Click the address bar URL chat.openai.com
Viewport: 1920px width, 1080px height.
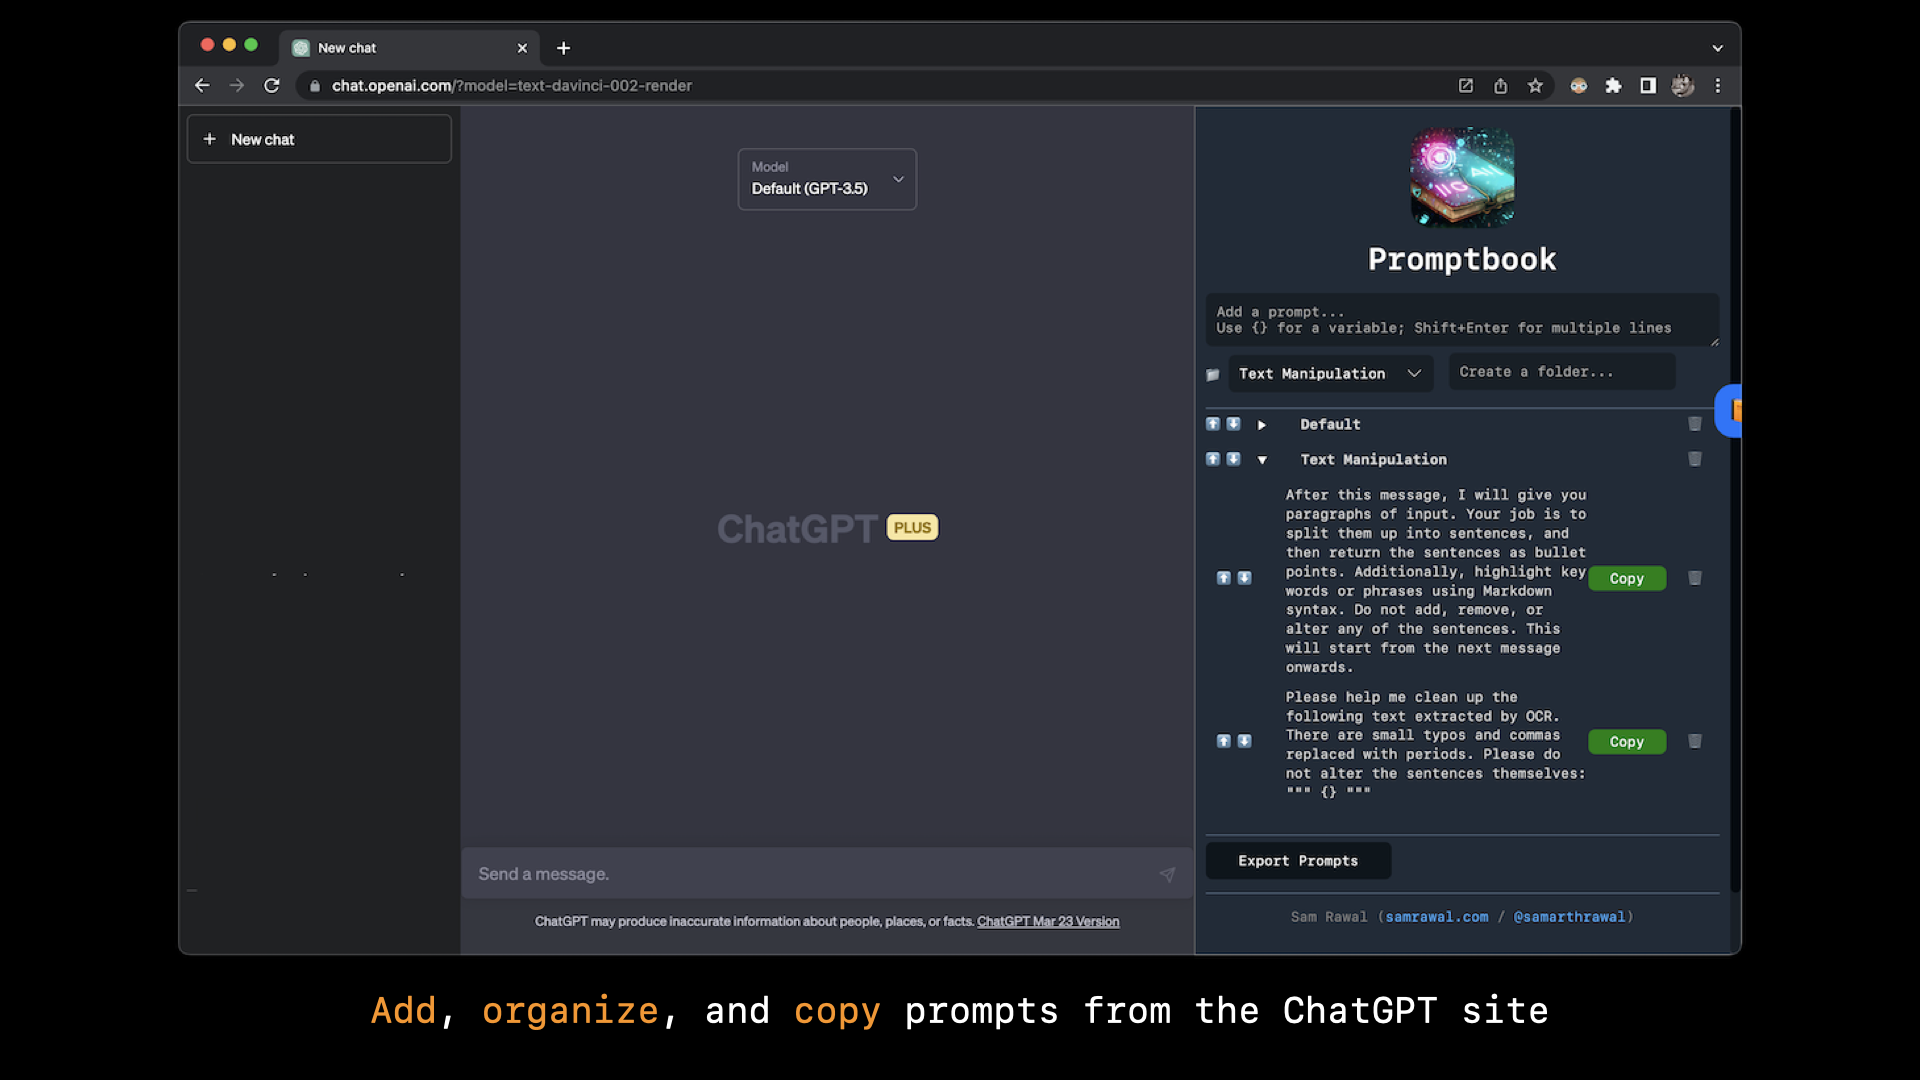click(511, 86)
